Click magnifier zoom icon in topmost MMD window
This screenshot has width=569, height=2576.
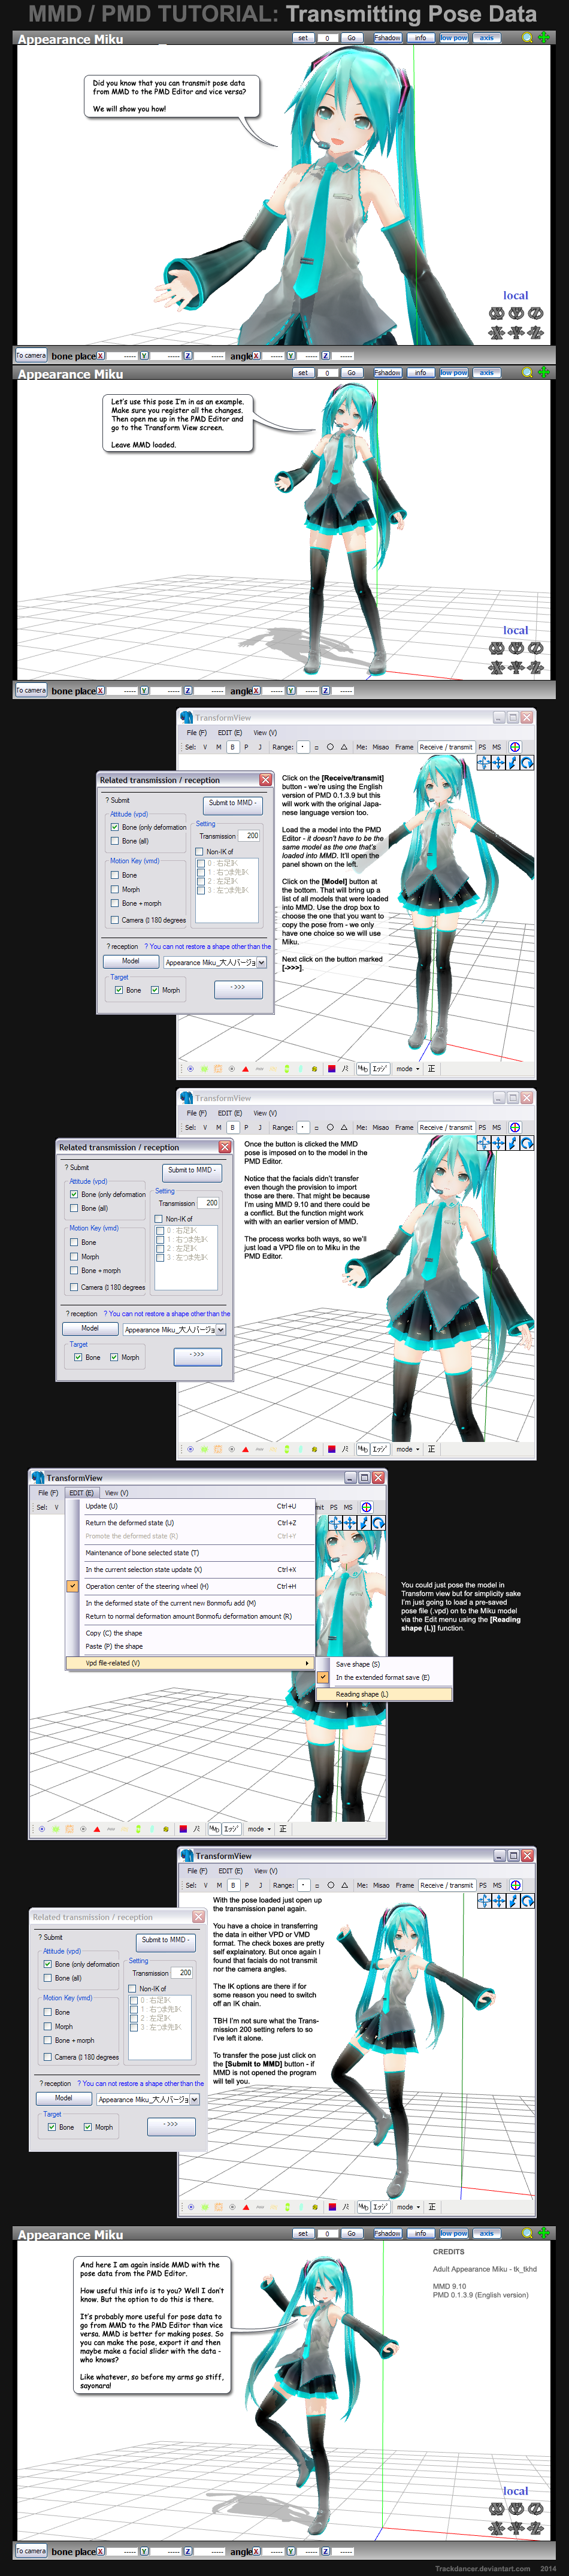pyautogui.click(x=527, y=37)
